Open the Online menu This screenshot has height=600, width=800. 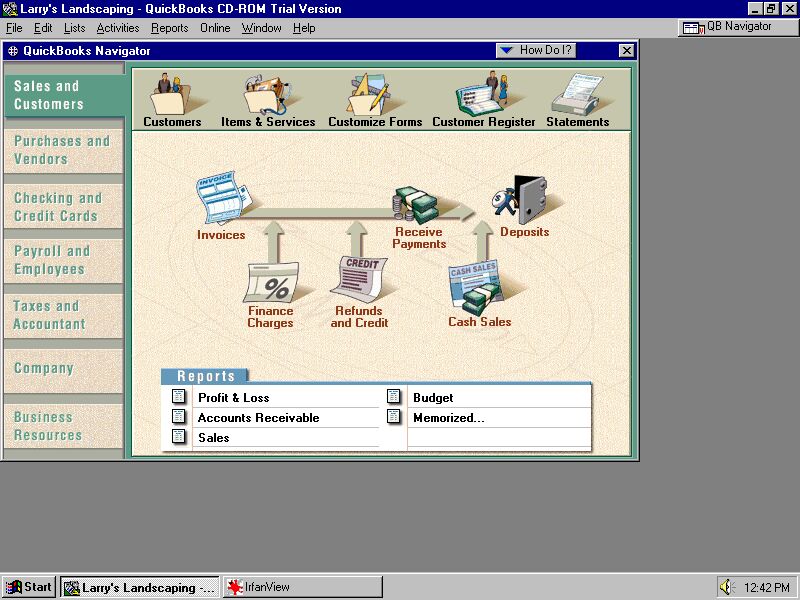pyautogui.click(x=215, y=28)
